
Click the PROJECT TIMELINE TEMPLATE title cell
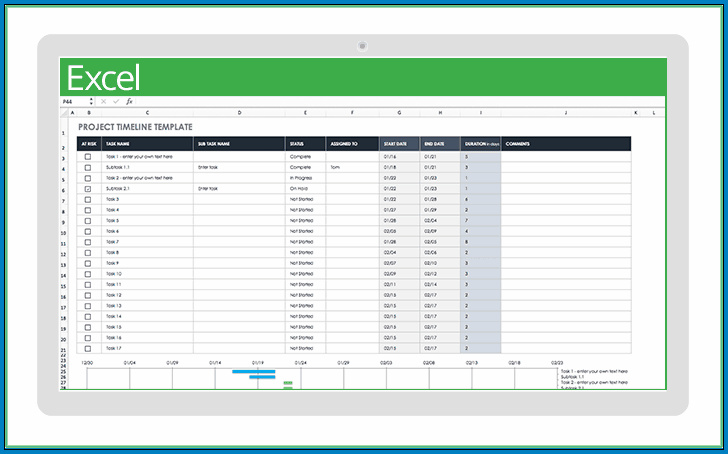pyautogui.click(x=135, y=127)
